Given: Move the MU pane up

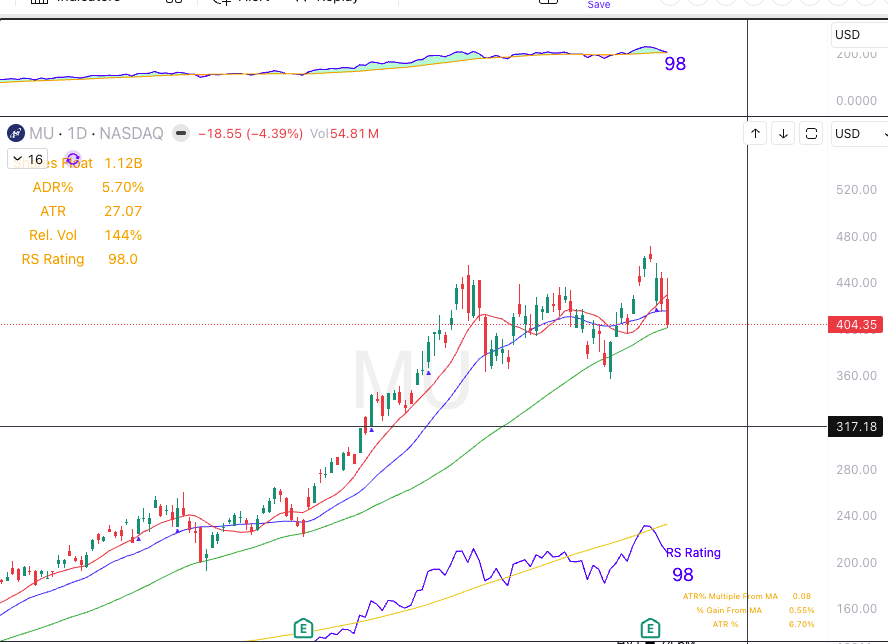Looking at the screenshot, I should pyautogui.click(x=755, y=133).
